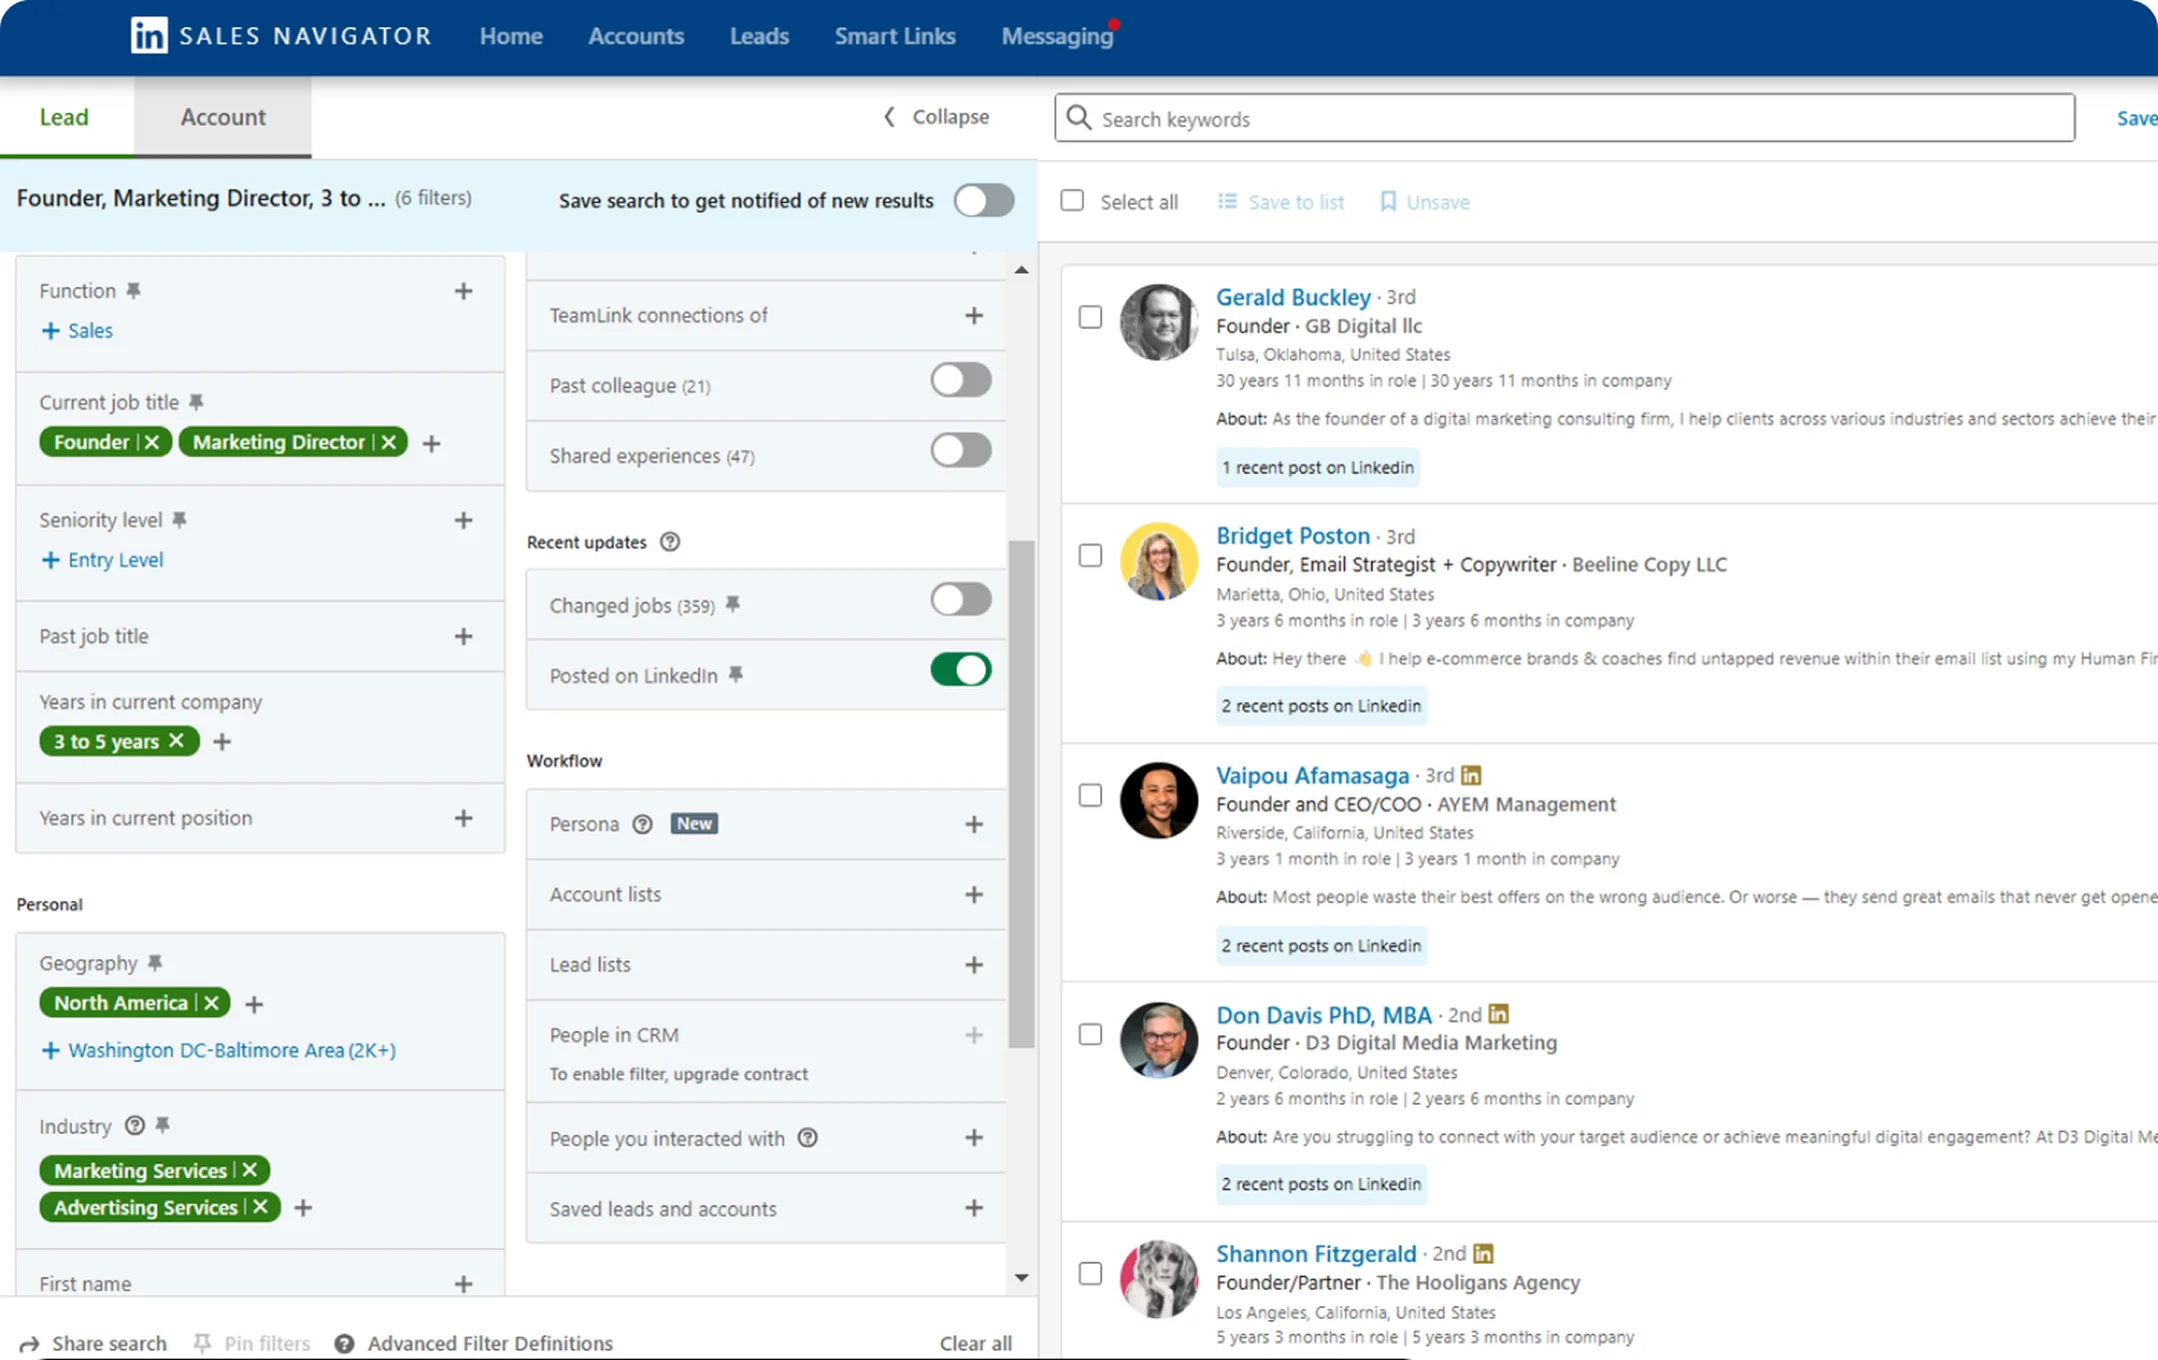Open the Home nav item

[511, 36]
